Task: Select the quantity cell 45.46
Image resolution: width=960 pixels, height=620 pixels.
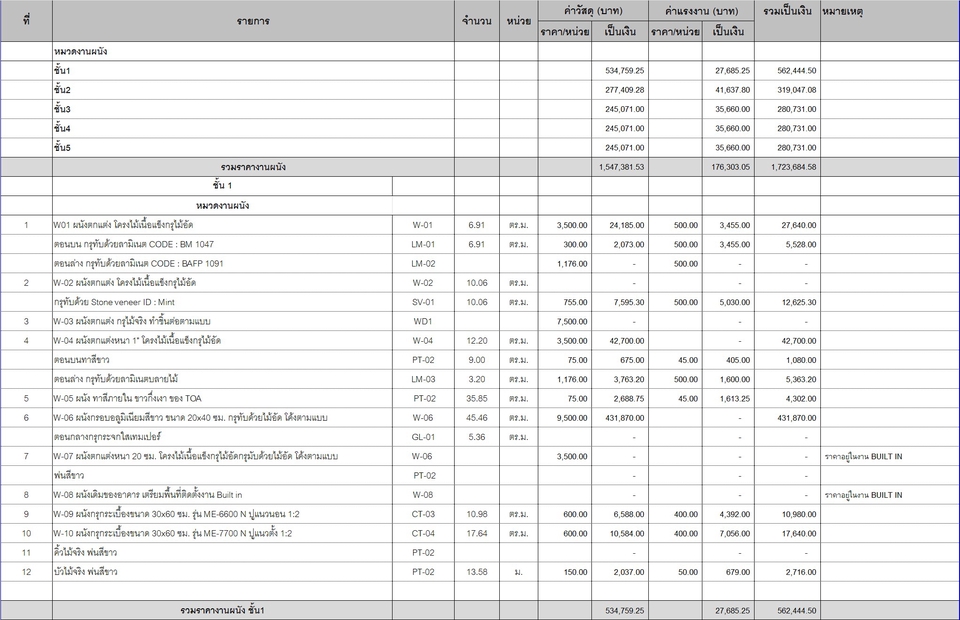Action: click(x=476, y=417)
